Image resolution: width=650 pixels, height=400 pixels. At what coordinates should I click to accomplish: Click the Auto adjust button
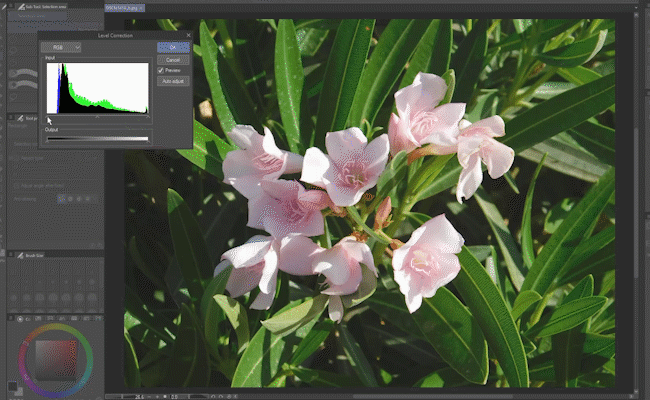173,81
